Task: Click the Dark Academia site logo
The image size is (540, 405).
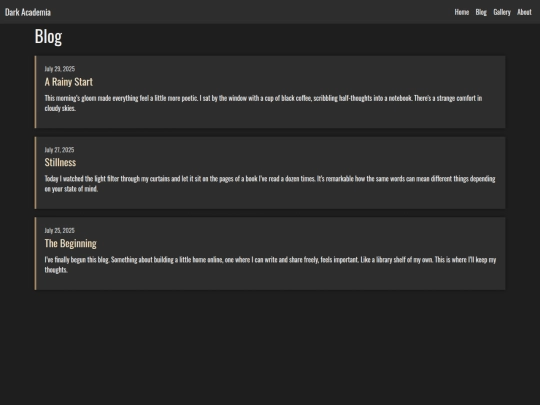Action: (x=28, y=12)
